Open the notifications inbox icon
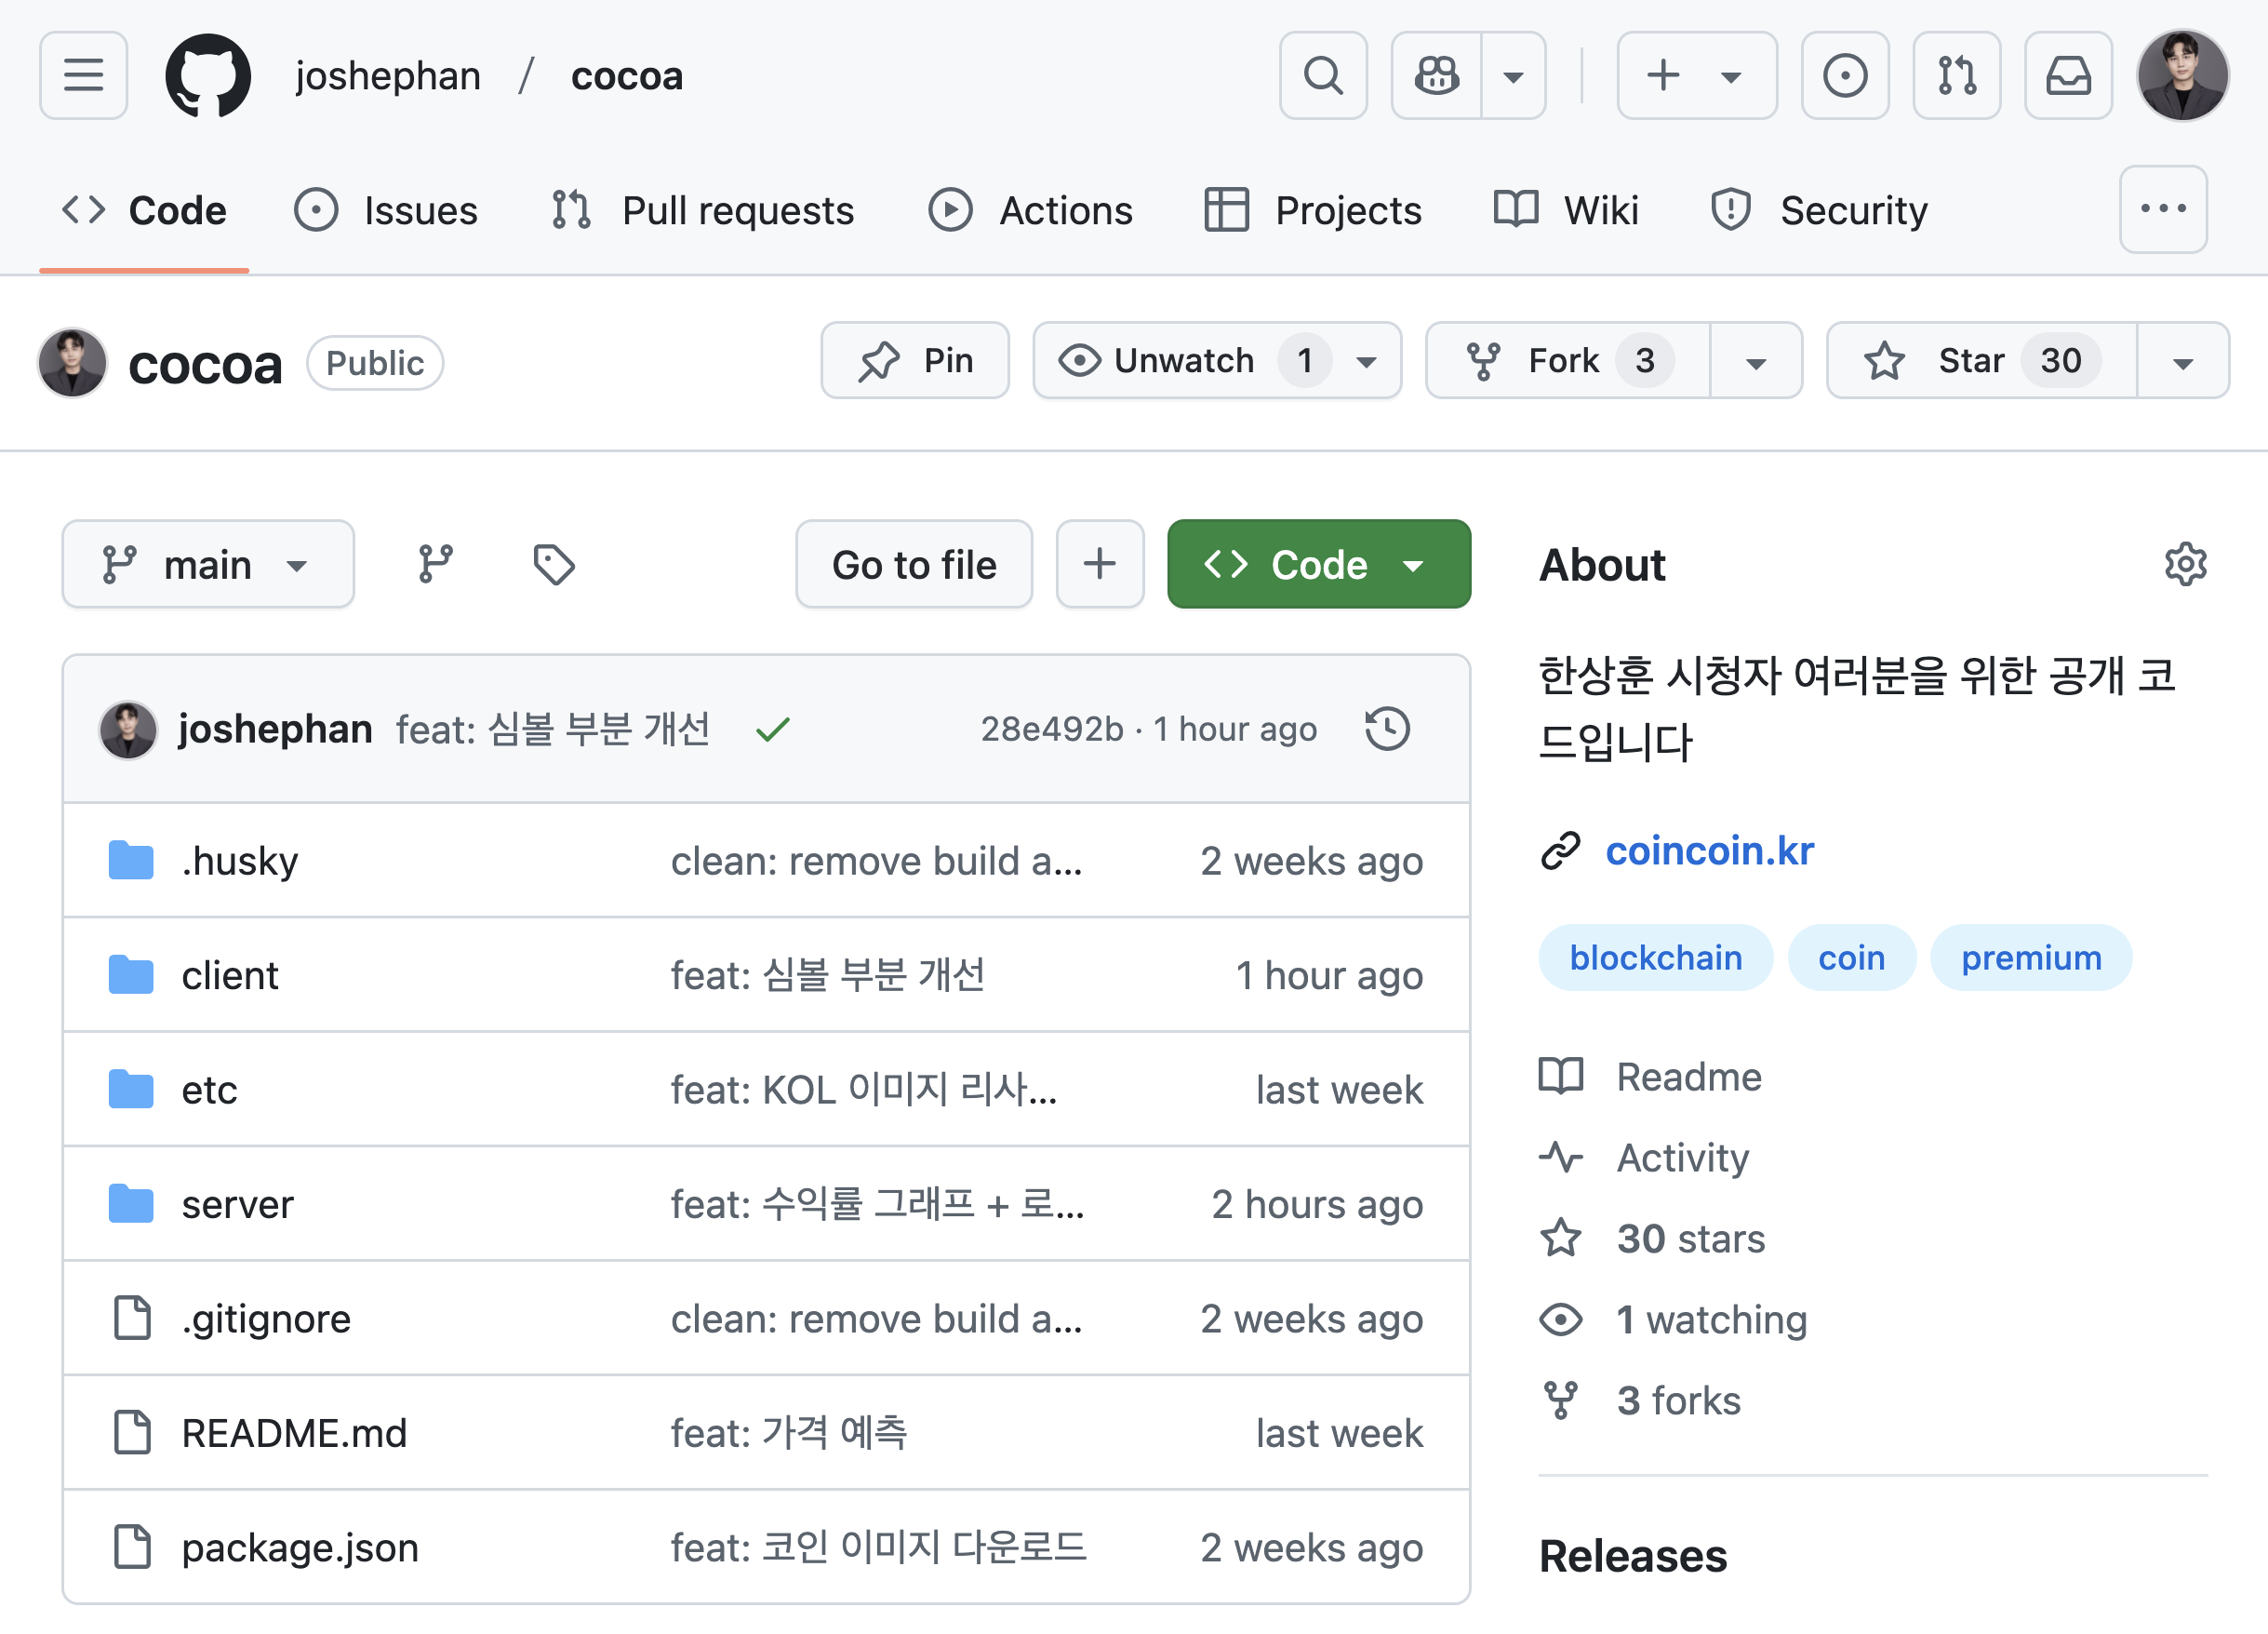 pyautogui.click(x=2067, y=75)
